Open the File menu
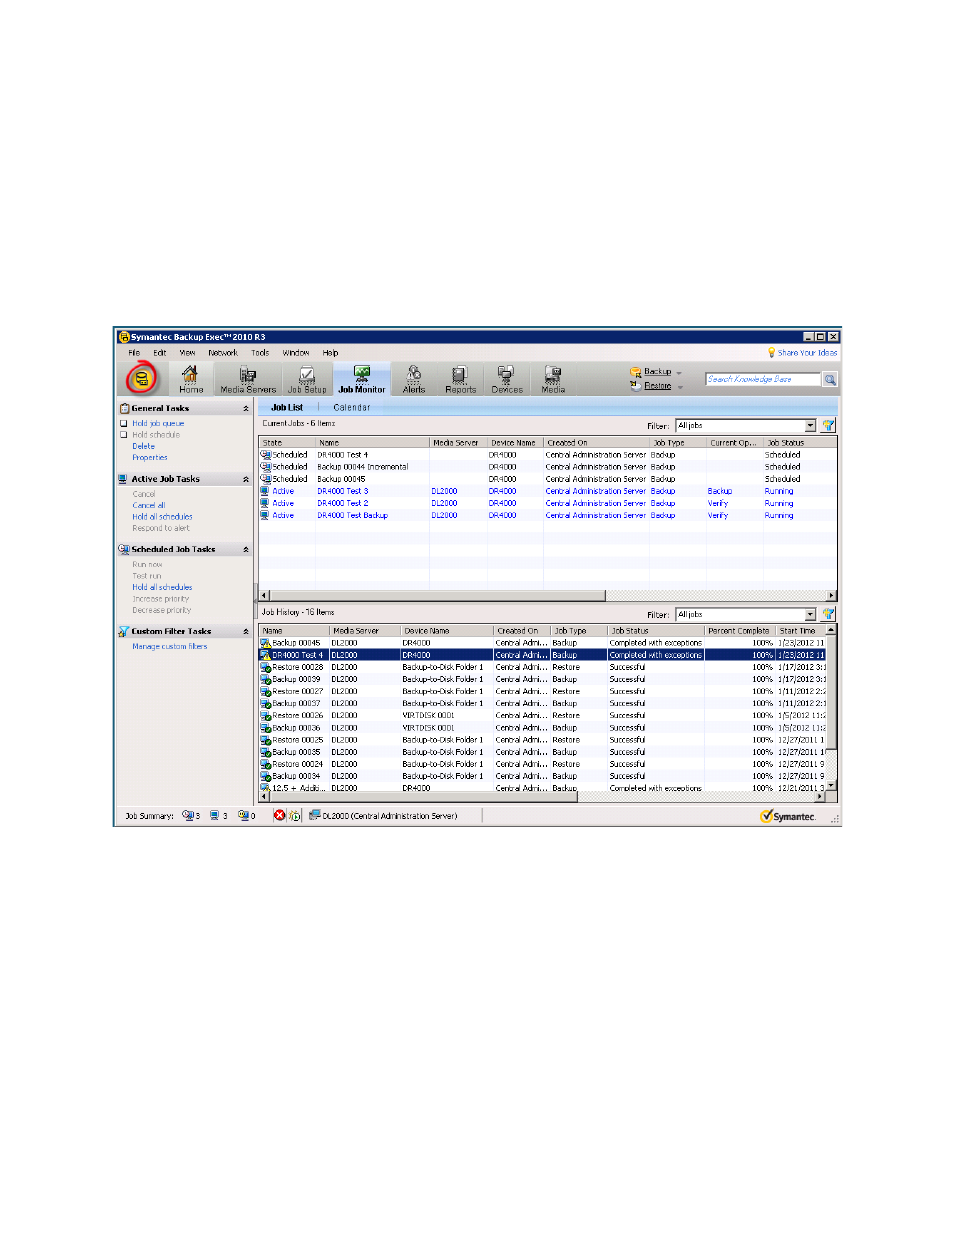 tap(134, 352)
